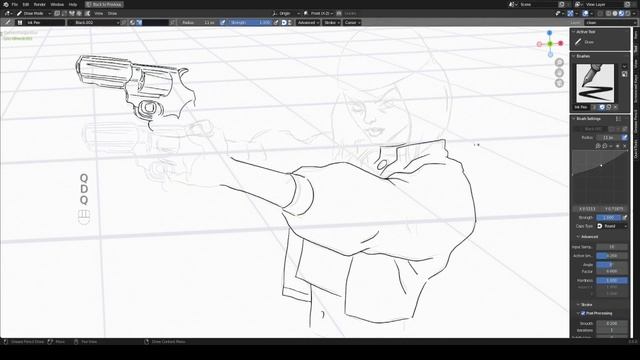Toggle strength pressure sensitivity icon in header
The width and height of the screenshot is (640, 360).
point(276,22)
